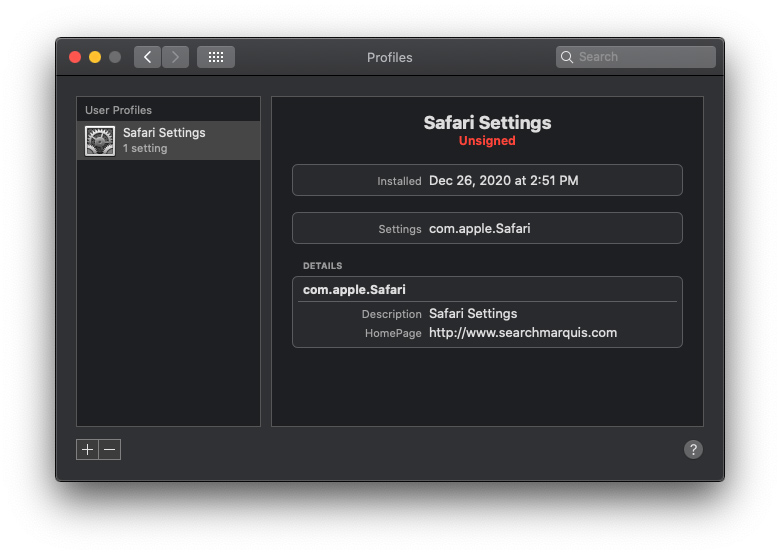Click the bold com.apple.Safari details header
The width and height of the screenshot is (780, 555).
tap(354, 290)
